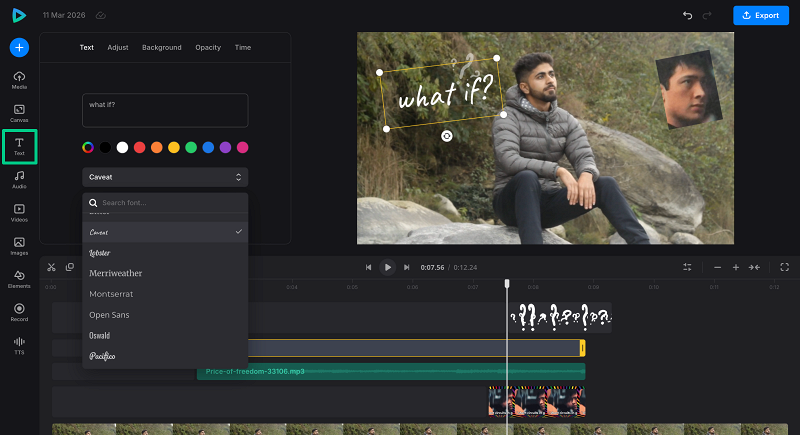
Task: Click the Clipchamp-style logo at top left
Action: coord(19,15)
